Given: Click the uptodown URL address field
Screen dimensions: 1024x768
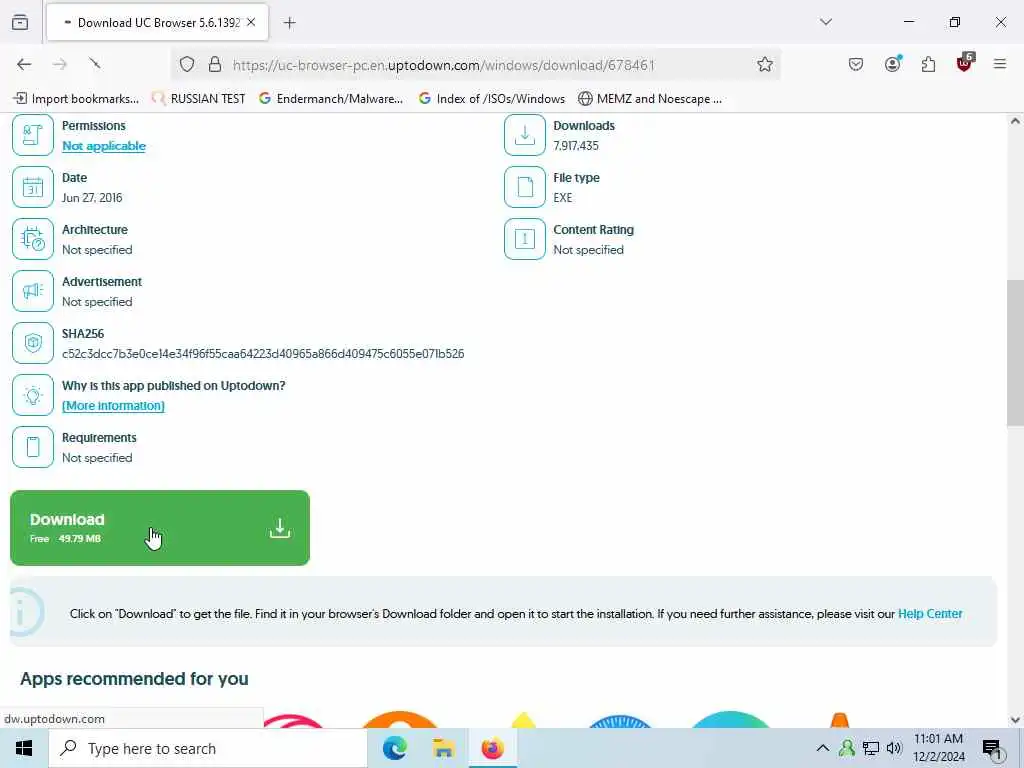Looking at the screenshot, I should [443, 65].
